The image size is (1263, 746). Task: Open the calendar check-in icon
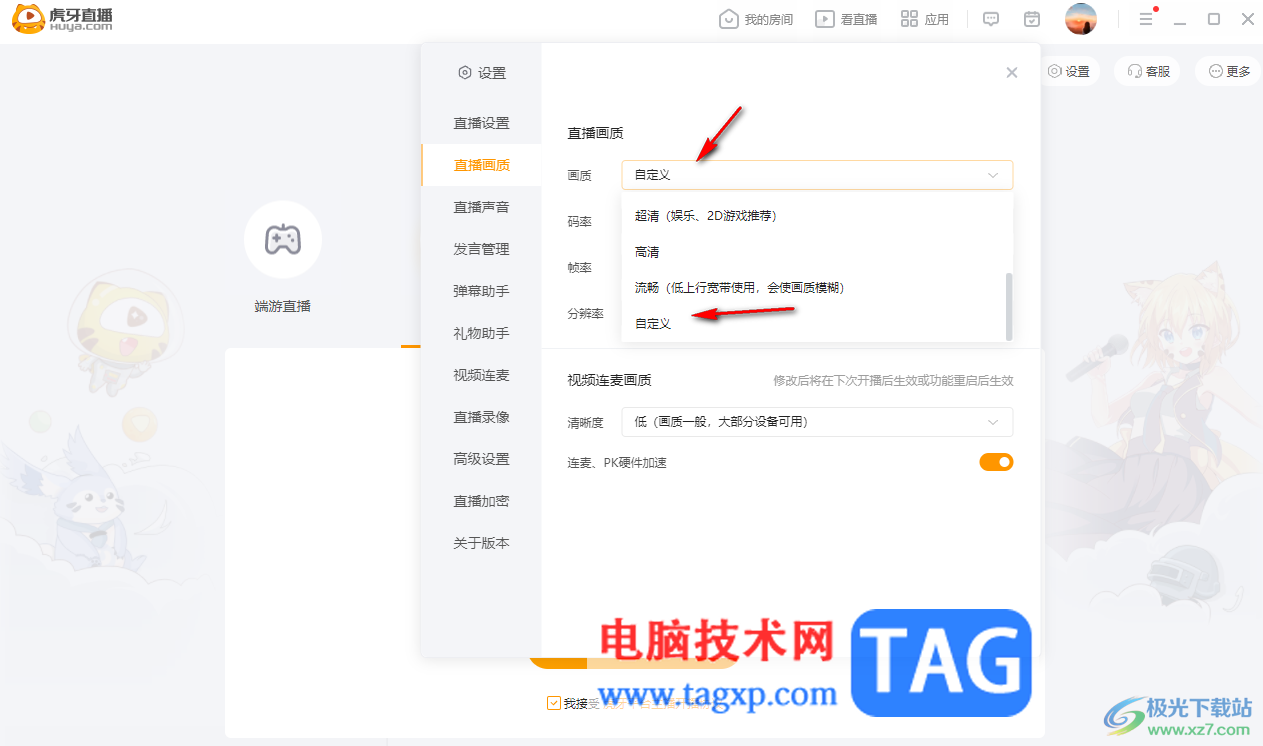(x=1032, y=19)
